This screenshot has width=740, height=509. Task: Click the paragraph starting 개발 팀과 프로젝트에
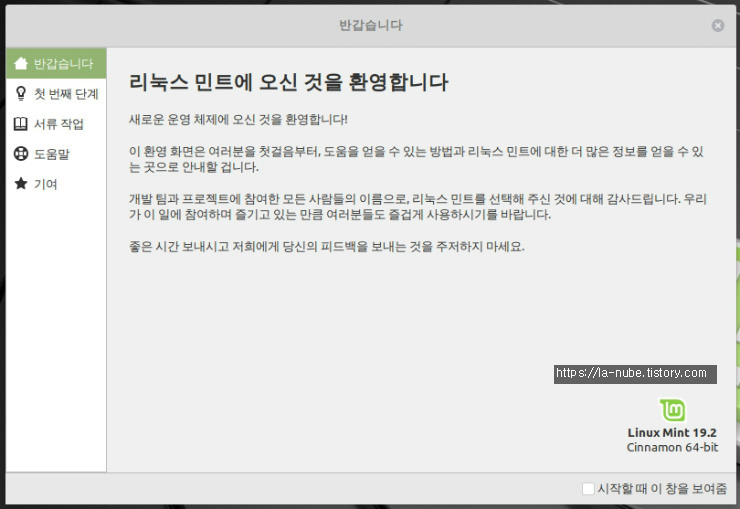(x=418, y=207)
